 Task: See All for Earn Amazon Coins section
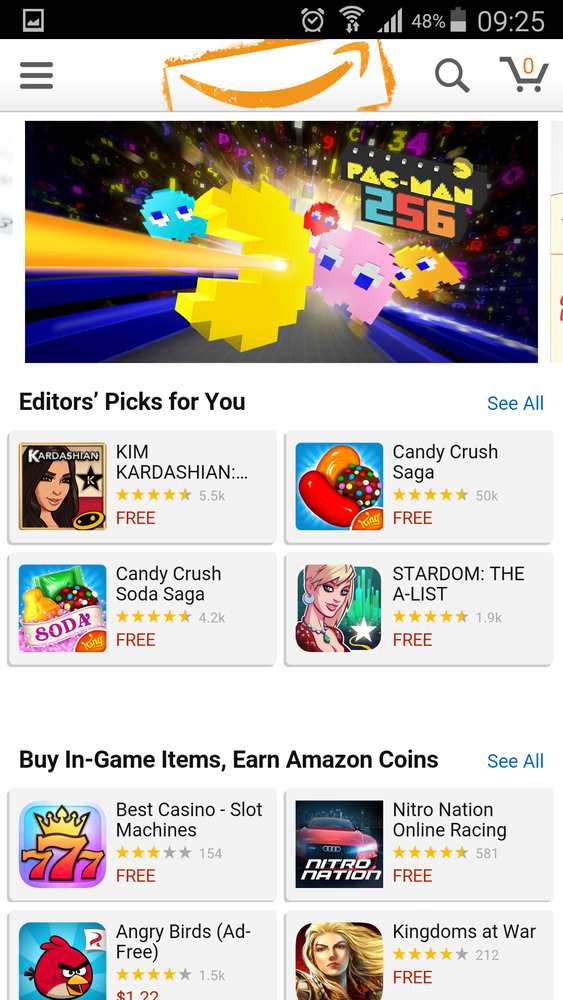[x=515, y=761]
